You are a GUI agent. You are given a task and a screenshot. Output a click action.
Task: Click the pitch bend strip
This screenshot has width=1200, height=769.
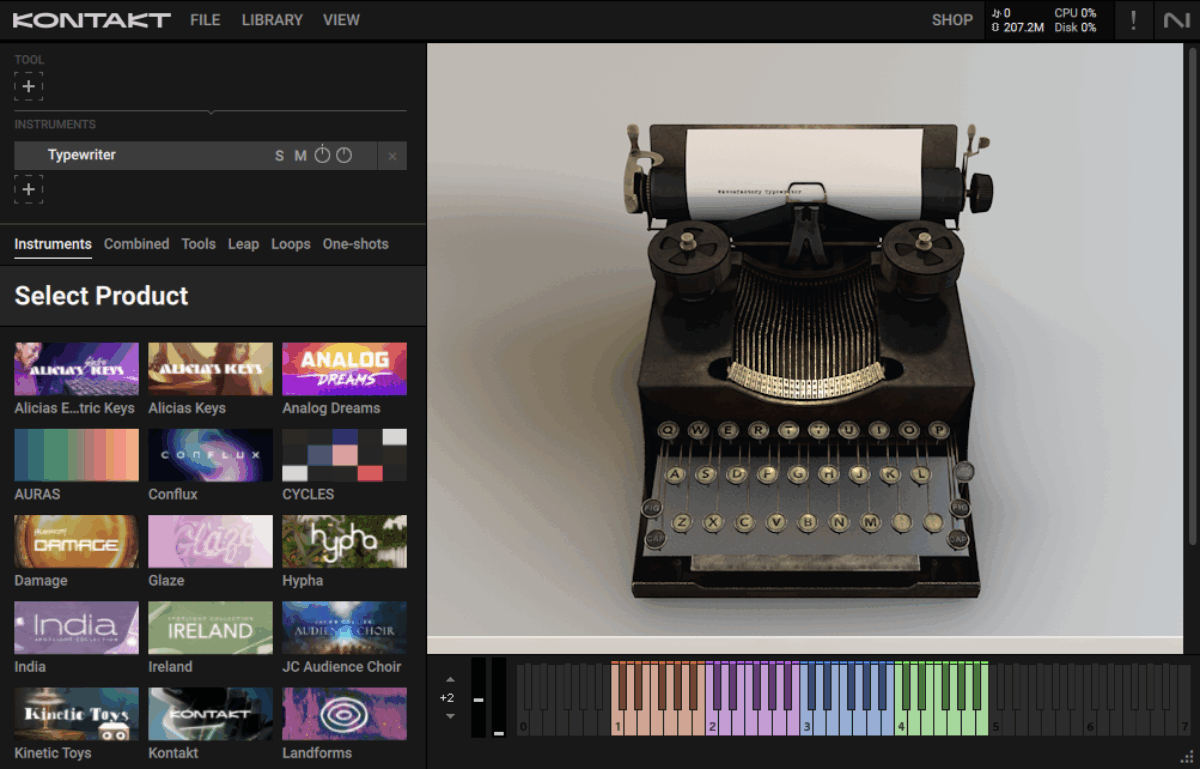tap(478, 698)
